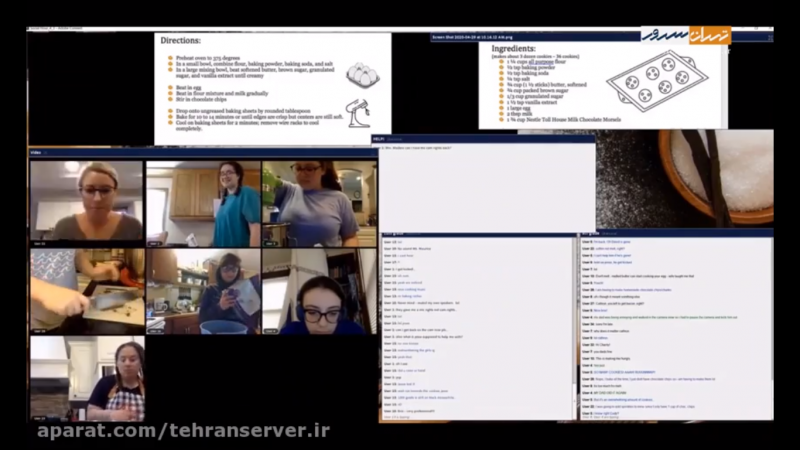Click the cutting board hands video feed
The image size is (800, 450).
pyautogui.click(x=86, y=290)
